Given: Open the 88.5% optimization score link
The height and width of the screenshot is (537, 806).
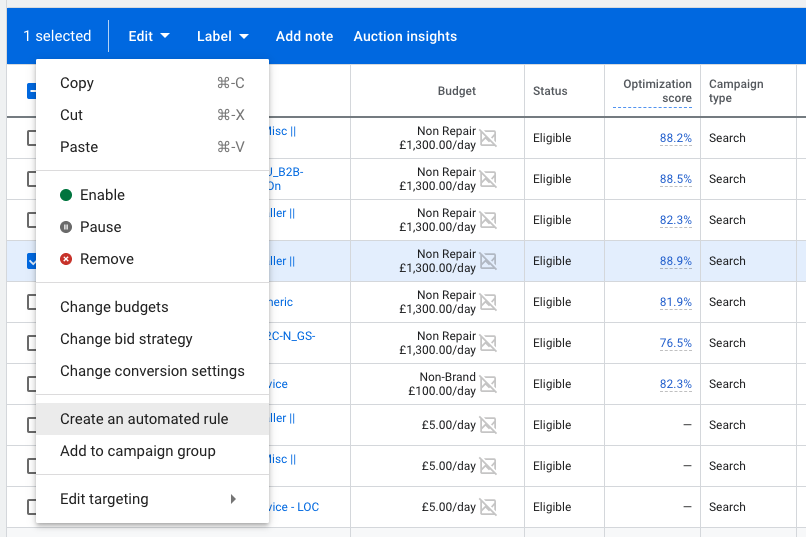Looking at the screenshot, I should [675, 179].
